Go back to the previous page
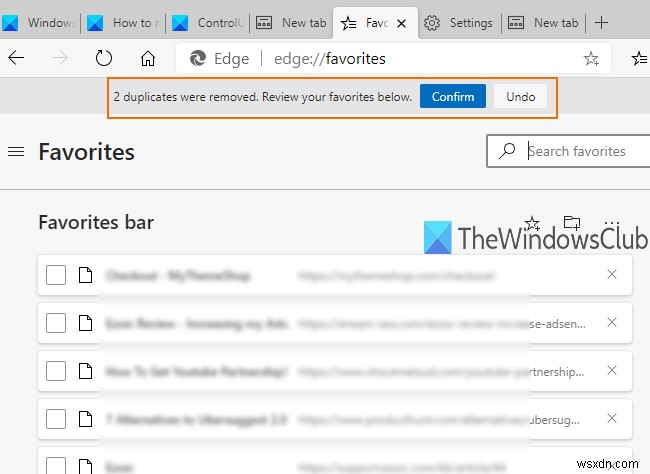 (x=16, y=58)
